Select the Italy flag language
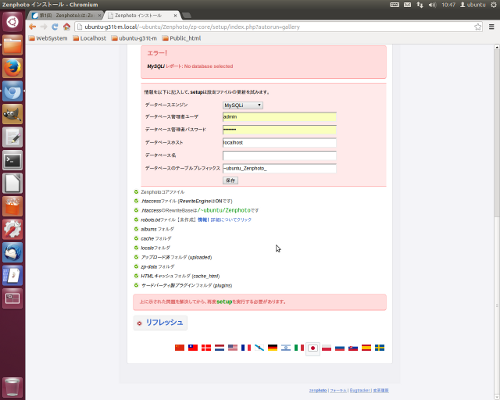Screen dimensions: 500x400 coord(299,348)
